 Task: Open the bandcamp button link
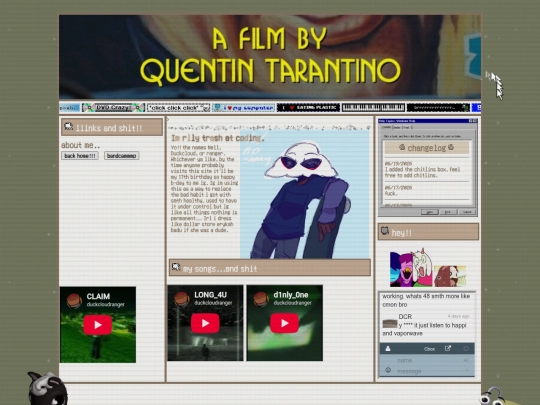click(122, 156)
